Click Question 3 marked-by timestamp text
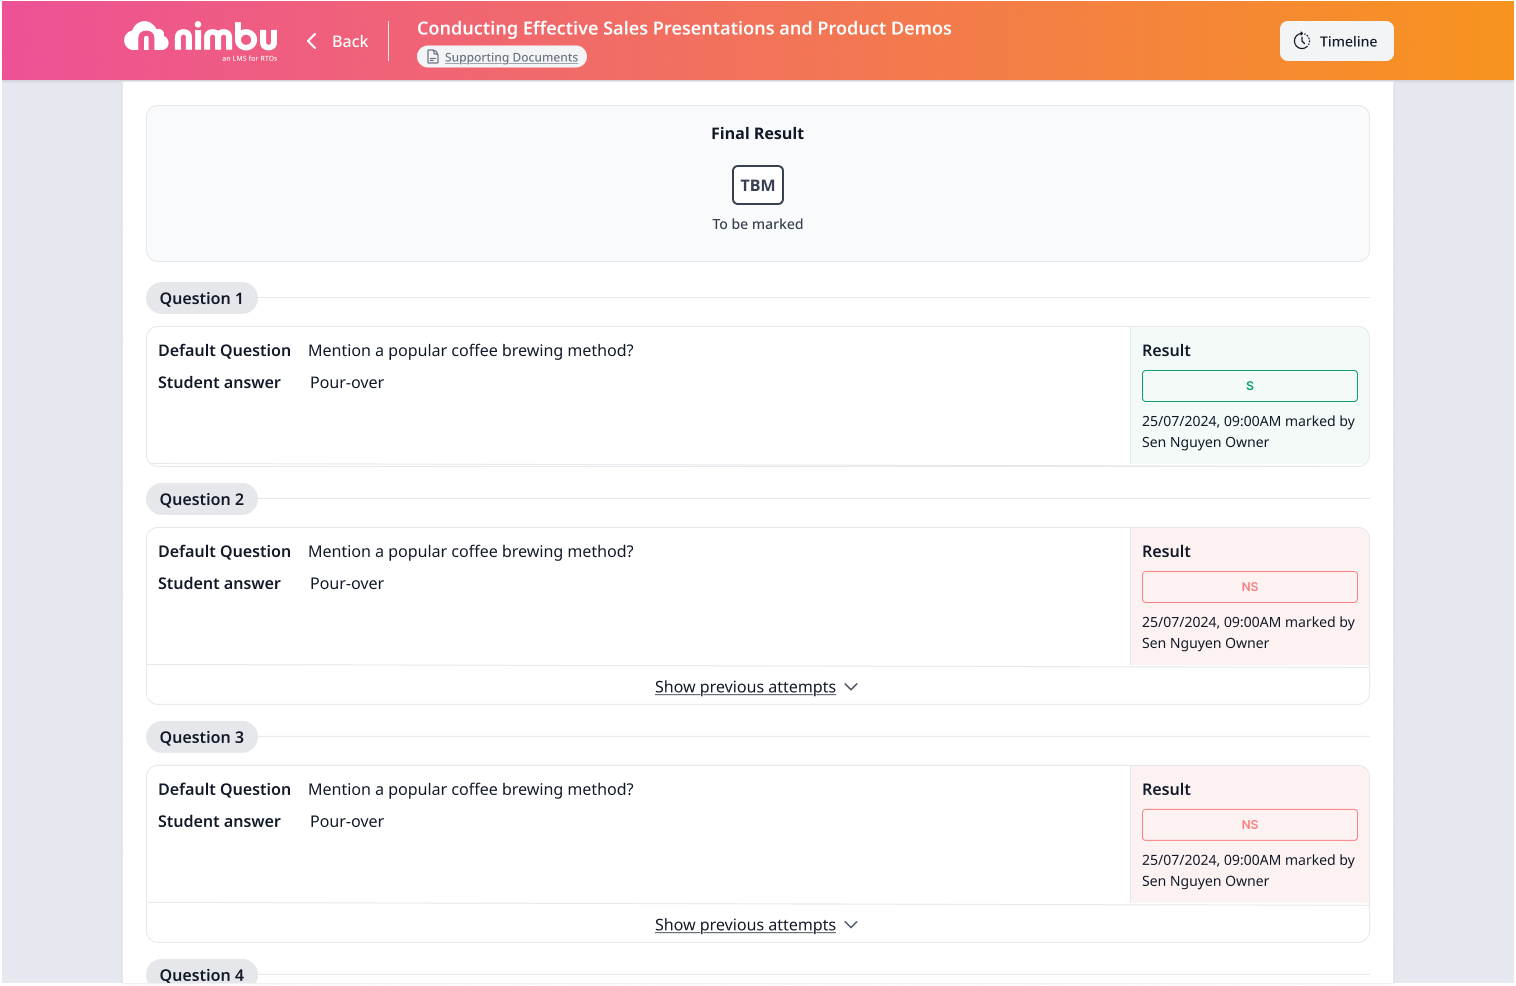The width and height of the screenshot is (1516, 986). 1248,871
